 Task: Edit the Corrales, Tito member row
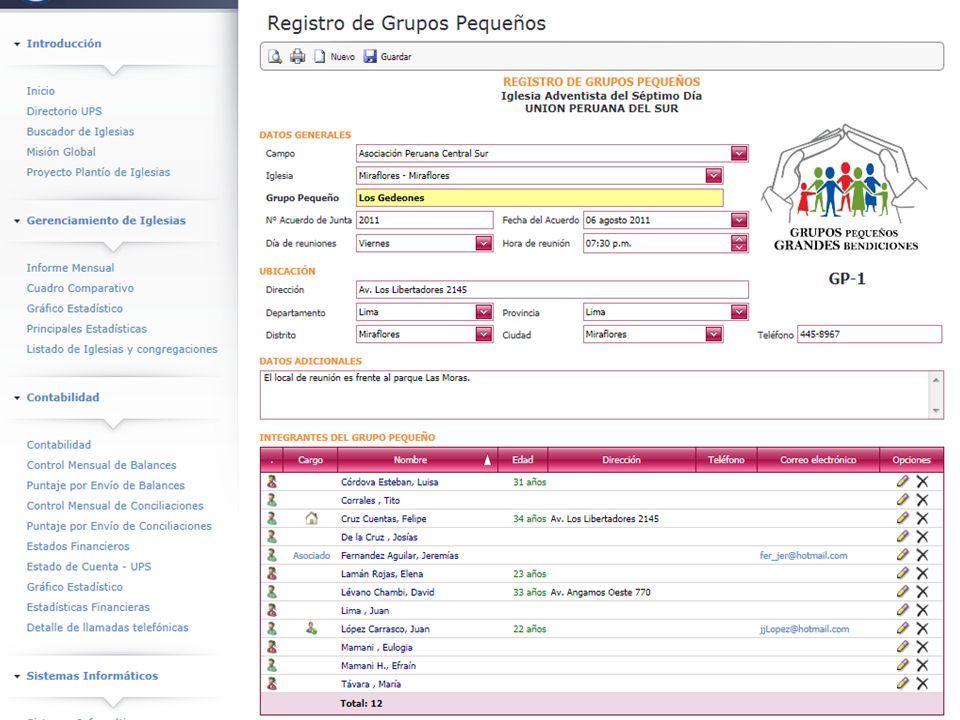[x=902, y=500]
